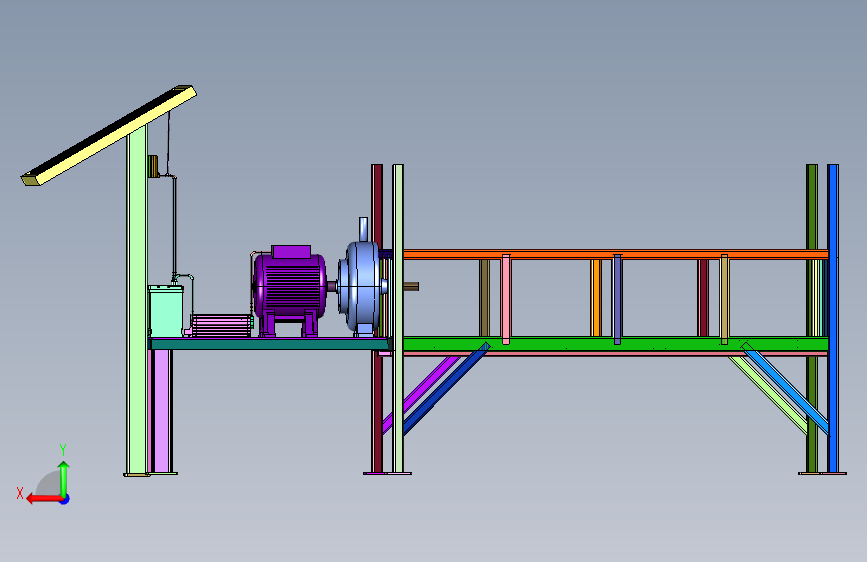Click the blue Z axis ball of the triad

(x=65, y=499)
